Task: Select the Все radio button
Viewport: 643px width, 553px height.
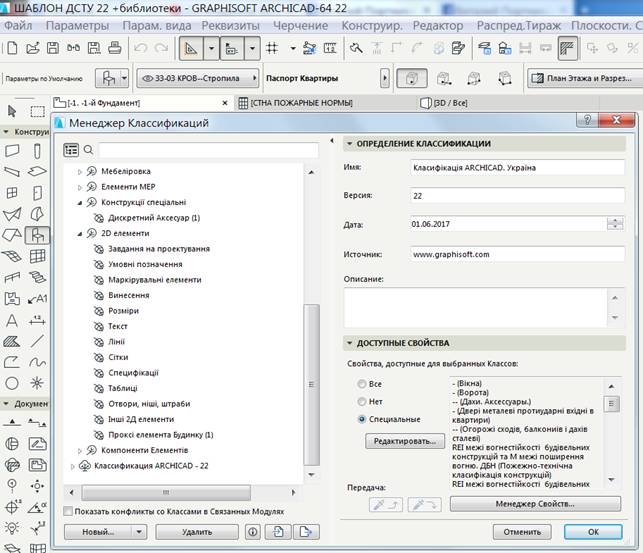Action: 362,384
